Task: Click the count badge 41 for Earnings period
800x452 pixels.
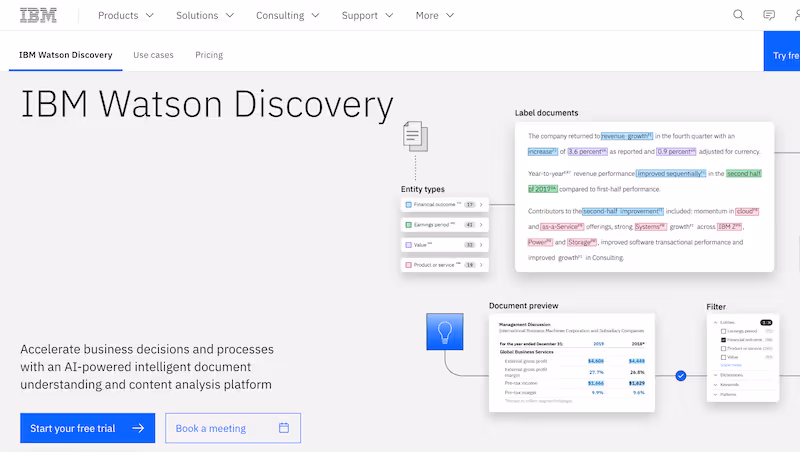Action: 469,224
